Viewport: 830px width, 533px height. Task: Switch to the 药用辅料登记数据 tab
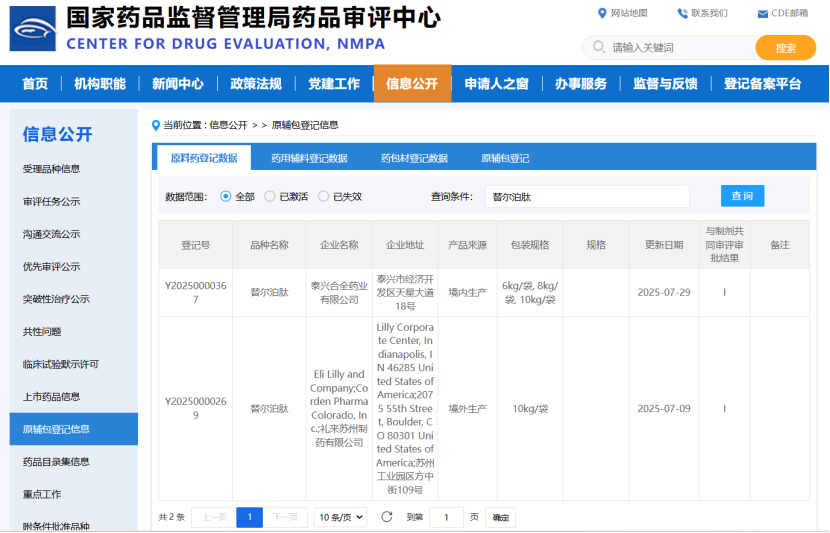tap(309, 158)
